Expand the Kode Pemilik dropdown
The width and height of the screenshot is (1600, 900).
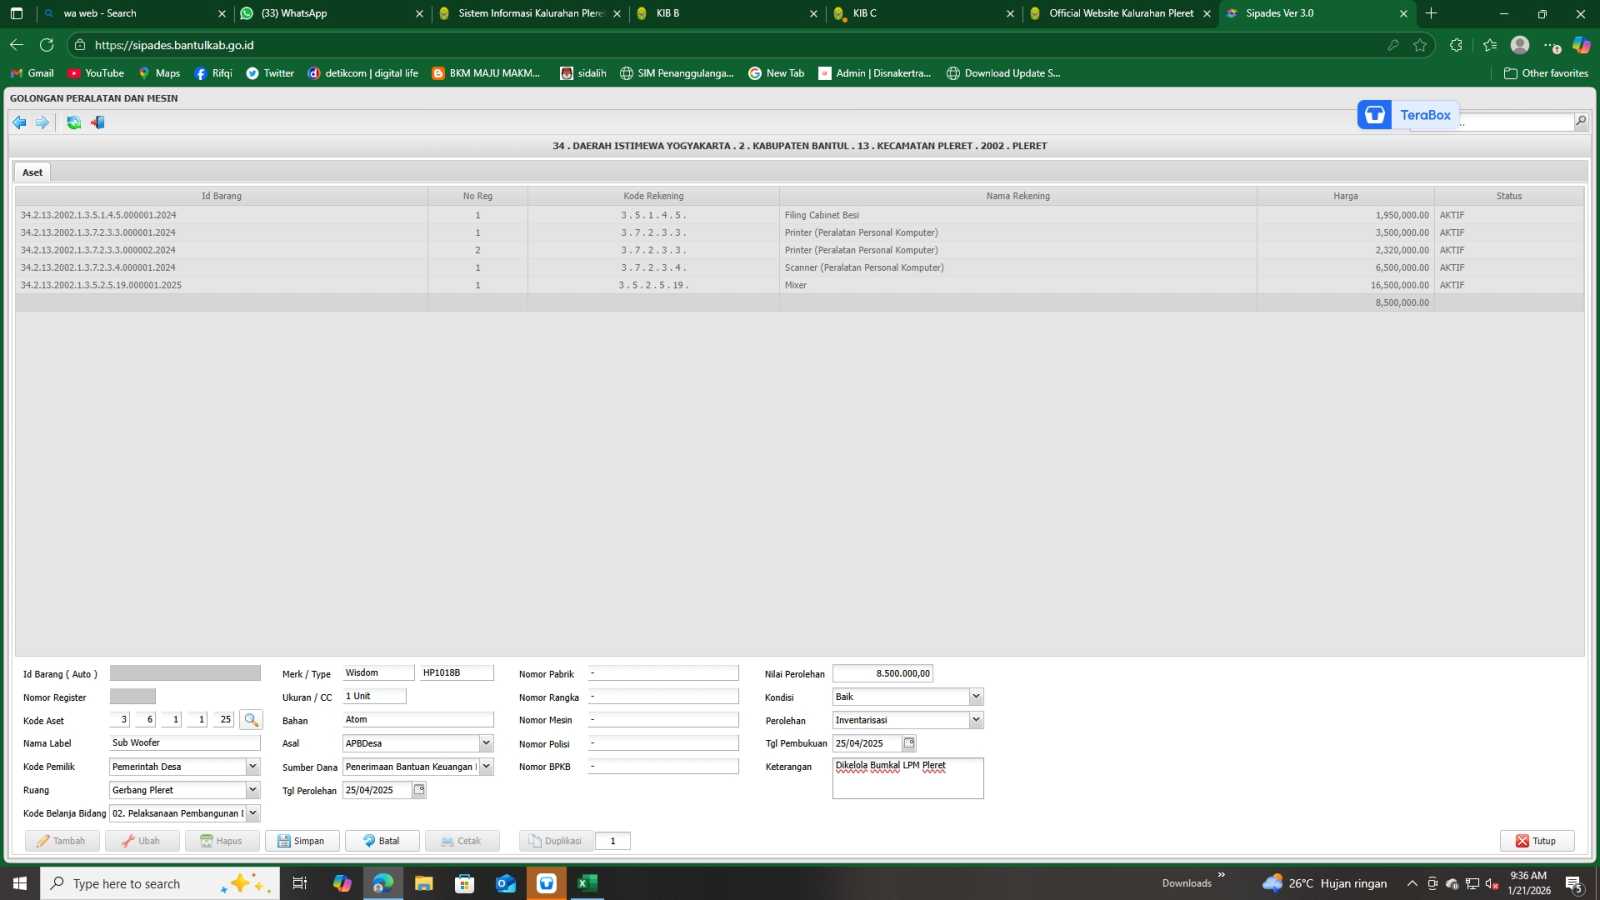click(253, 766)
